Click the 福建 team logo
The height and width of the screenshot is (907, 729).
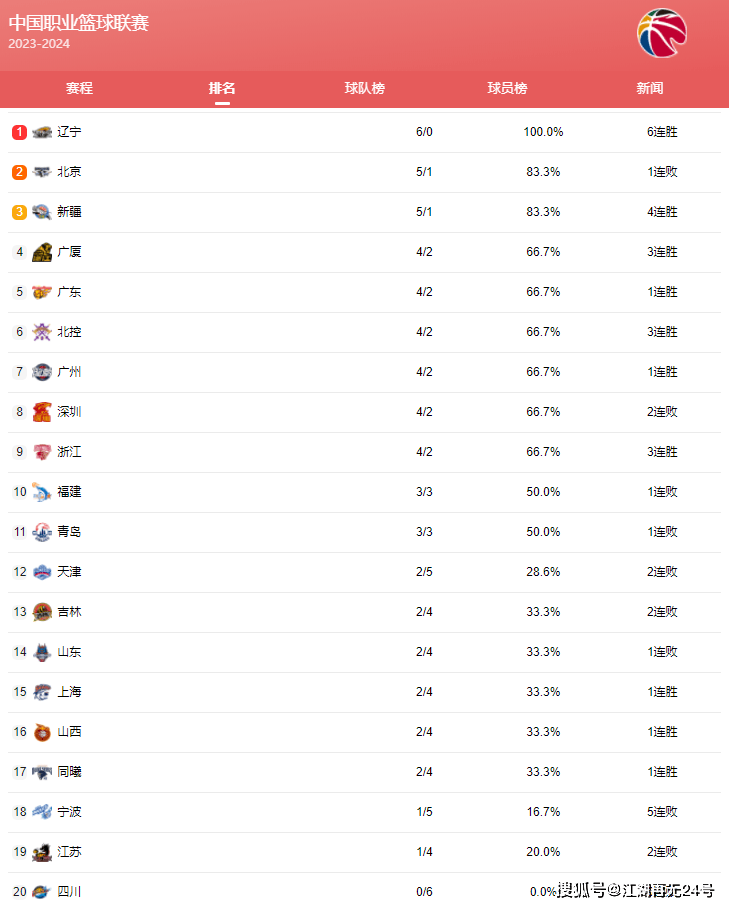tap(42, 492)
